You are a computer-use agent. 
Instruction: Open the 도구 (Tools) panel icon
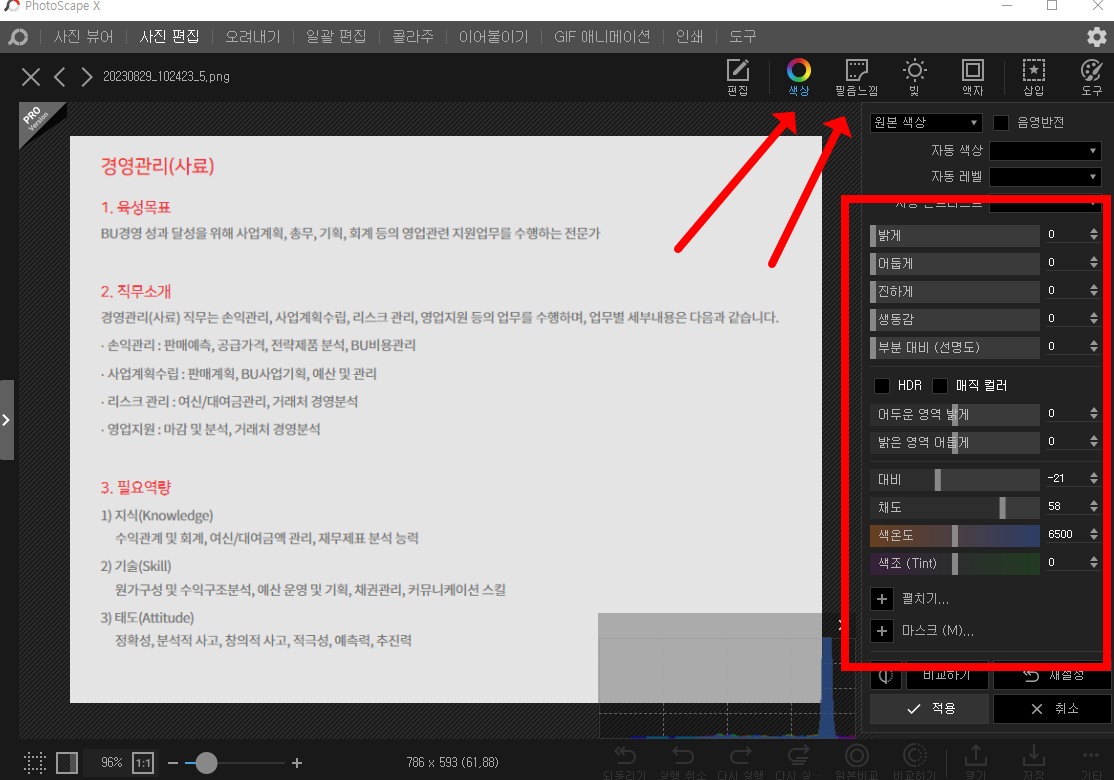tap(1090, 76)
